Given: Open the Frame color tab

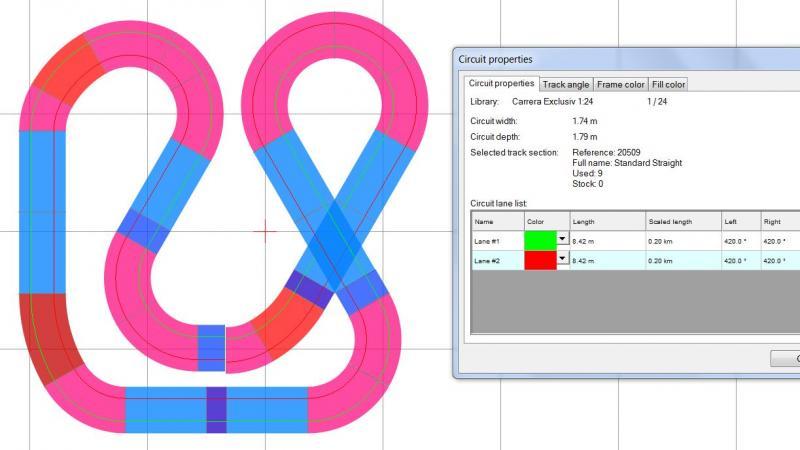Looking at the screenshot, I should point(621,85).
